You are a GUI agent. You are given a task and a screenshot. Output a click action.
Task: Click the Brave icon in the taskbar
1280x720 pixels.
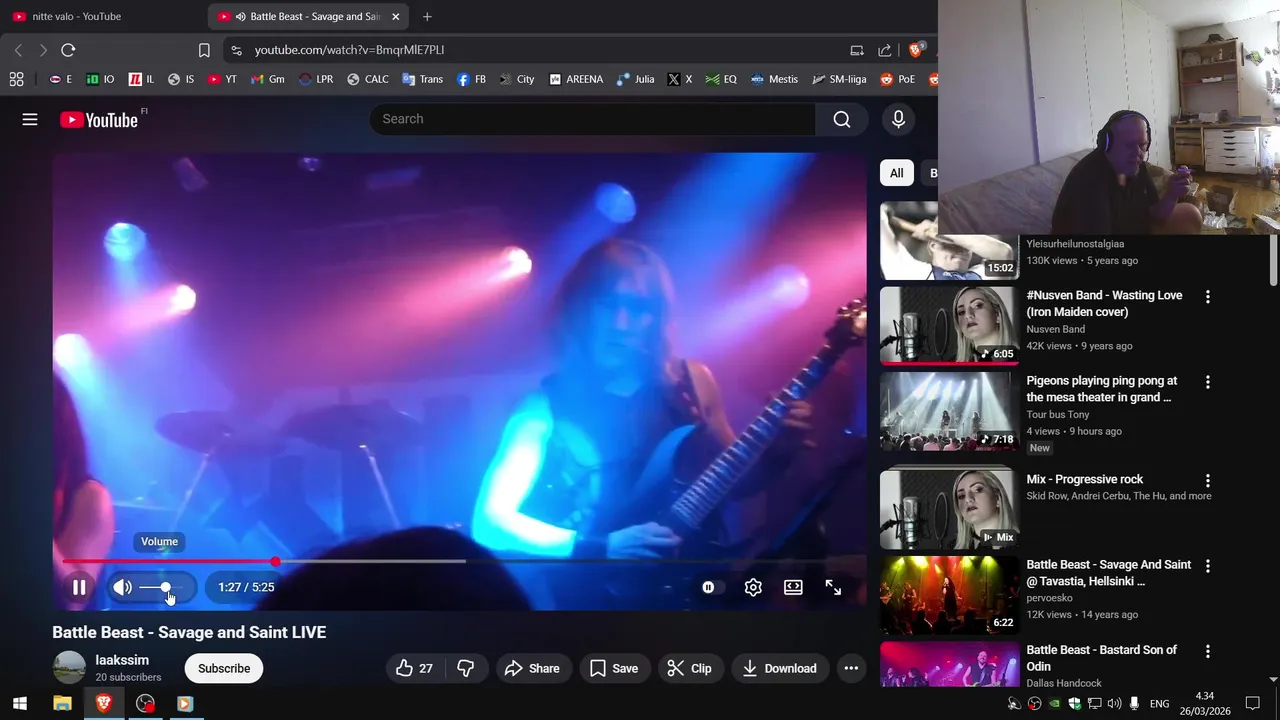coord(103,703)
